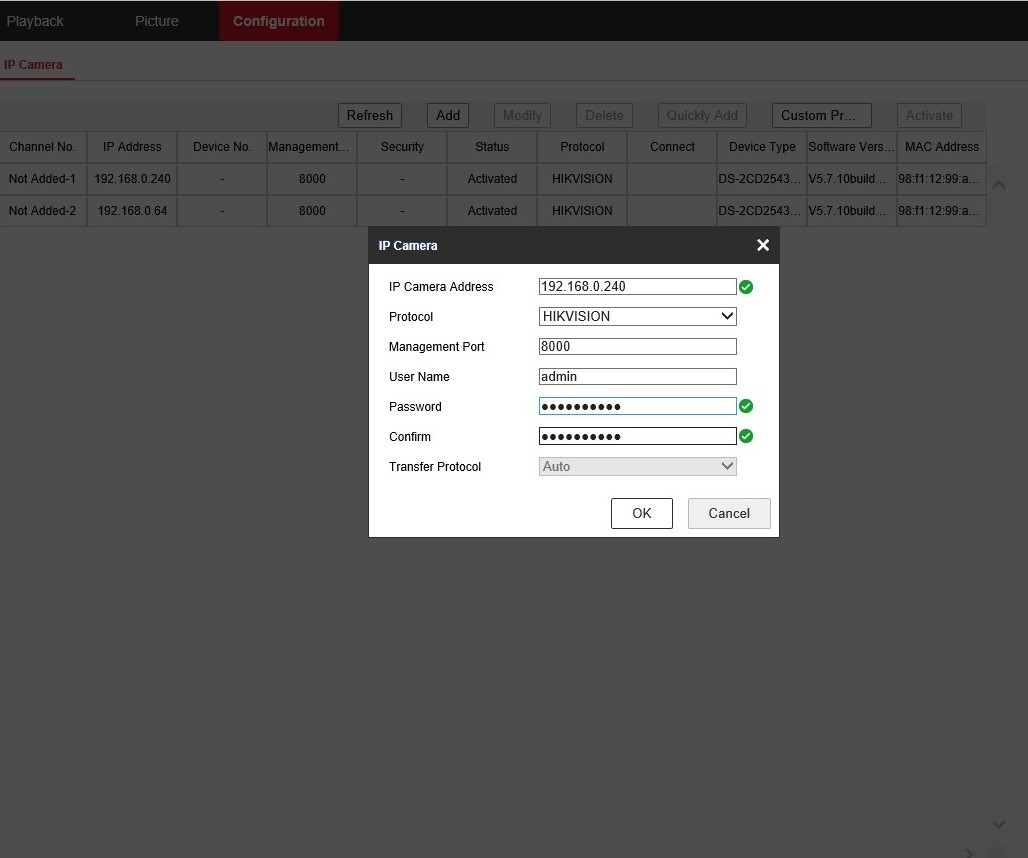Click green checkmark beside Password field
Screen dimensions: 1028x858
746,406
